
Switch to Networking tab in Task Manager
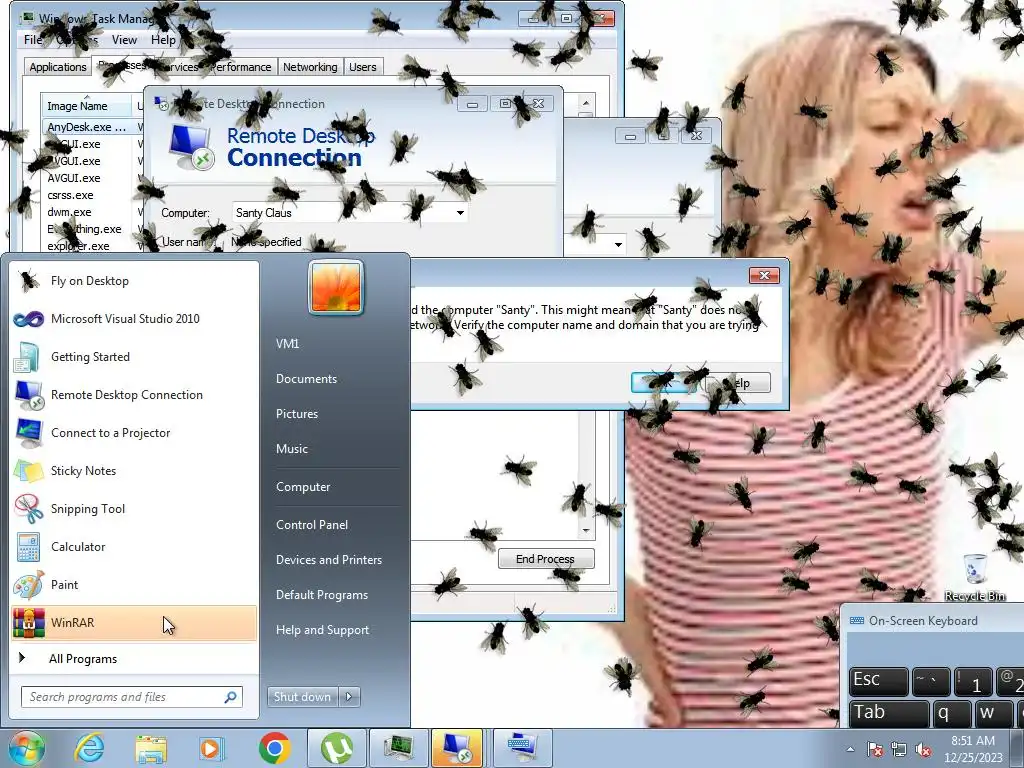pos(310,67)
